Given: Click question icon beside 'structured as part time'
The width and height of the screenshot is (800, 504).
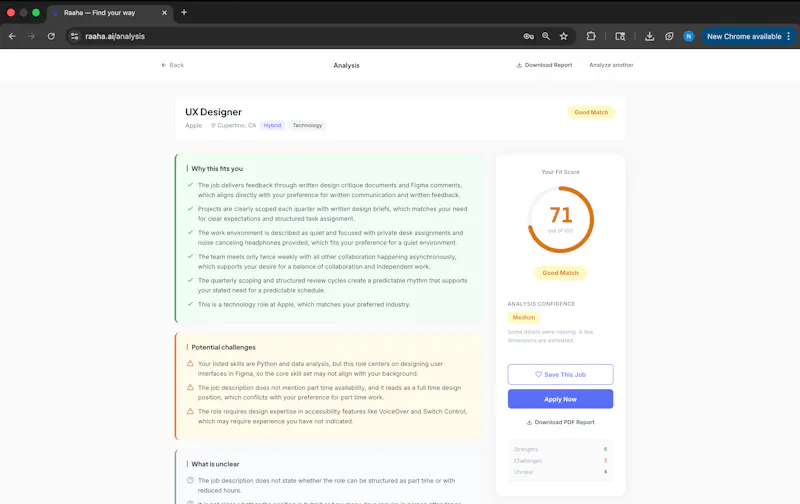Looking at the screenshot, I should [190, 480].
